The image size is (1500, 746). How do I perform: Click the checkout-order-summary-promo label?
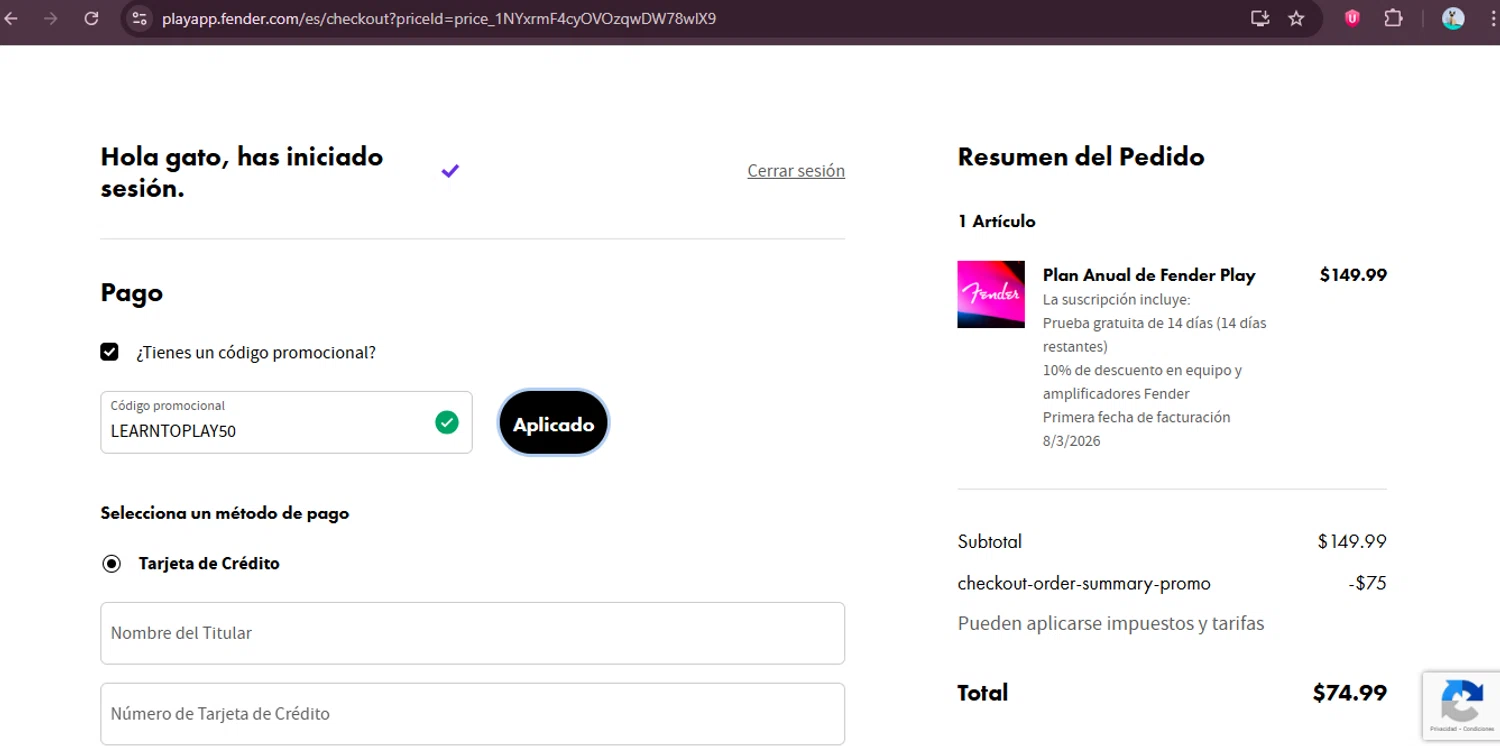tap(1084, 583)
